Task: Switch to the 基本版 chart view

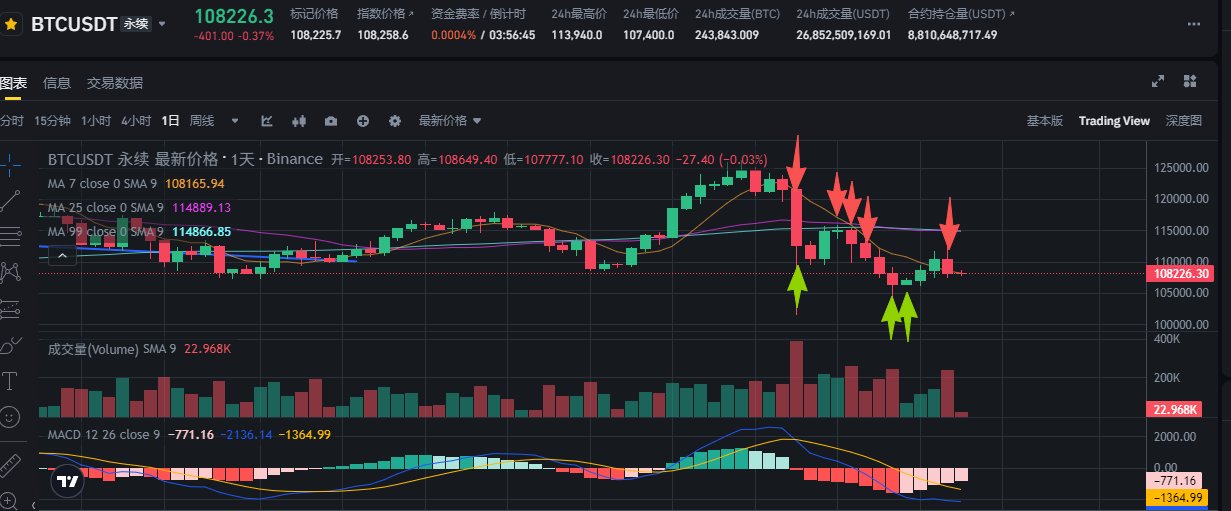Action: [x=1045, y=121]
